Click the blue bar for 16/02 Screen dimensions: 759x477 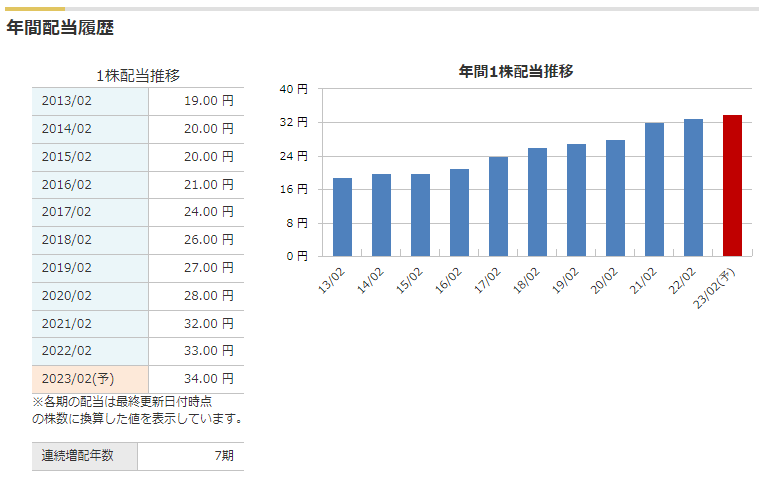point(459,213)
